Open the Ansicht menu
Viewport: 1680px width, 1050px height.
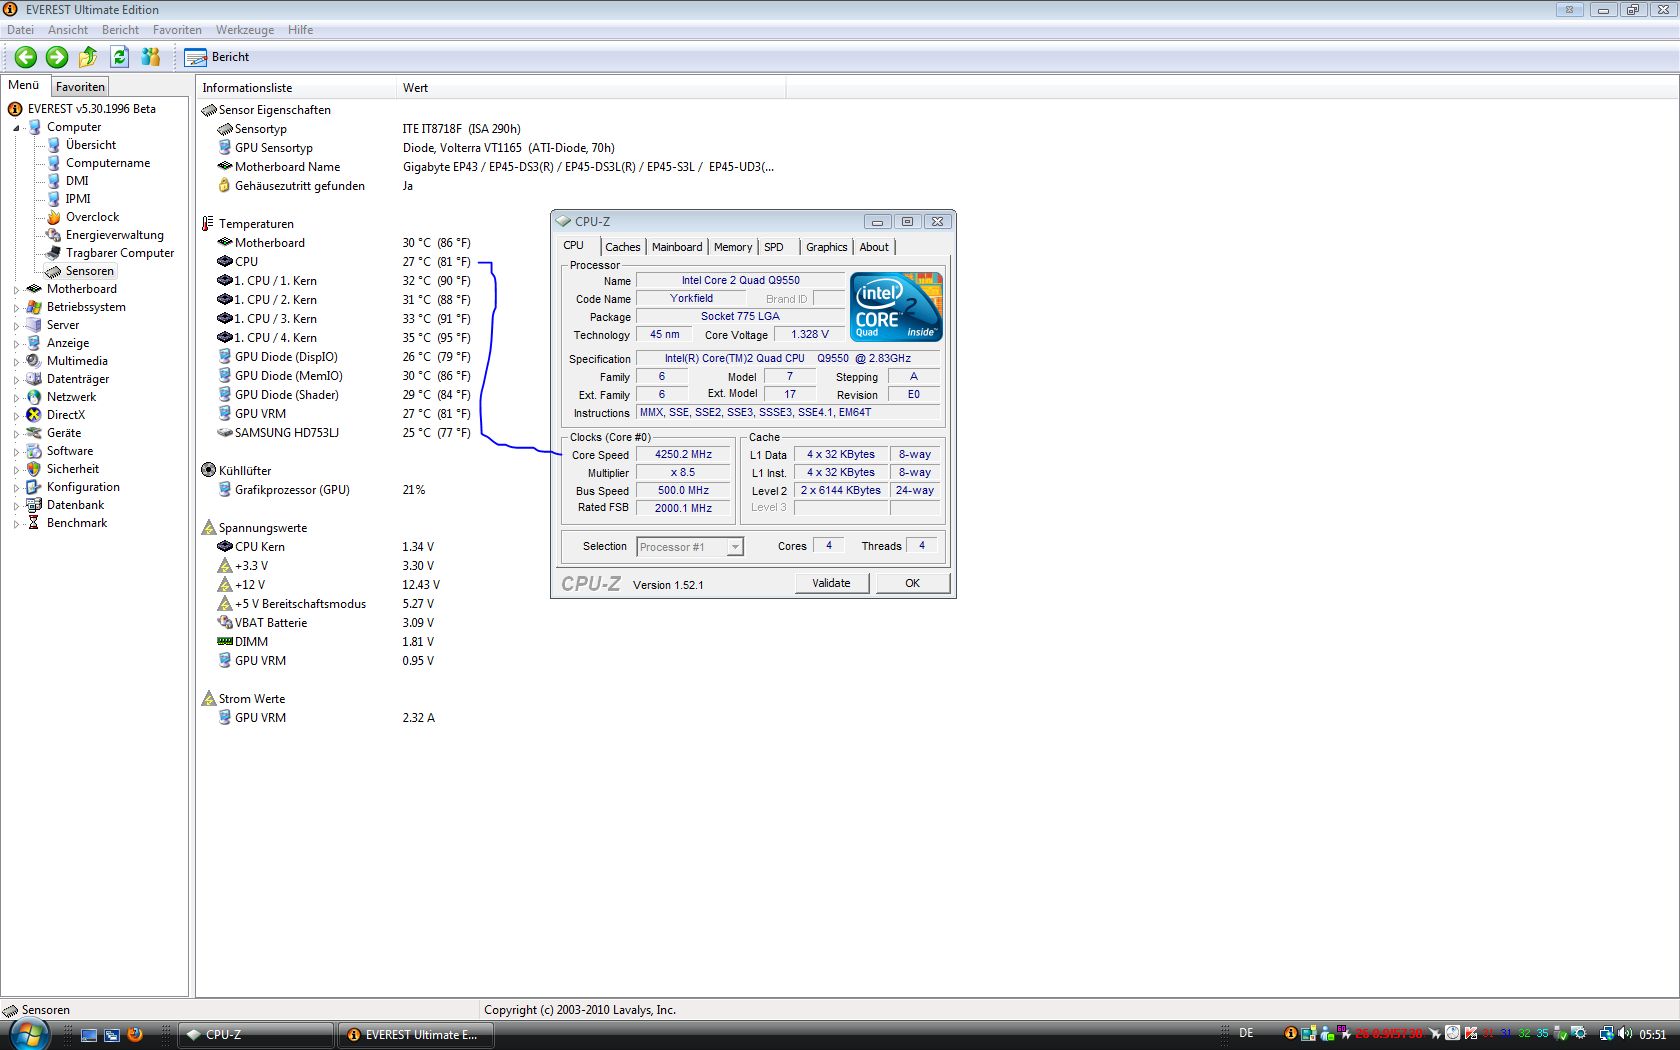tap(68, 30)
